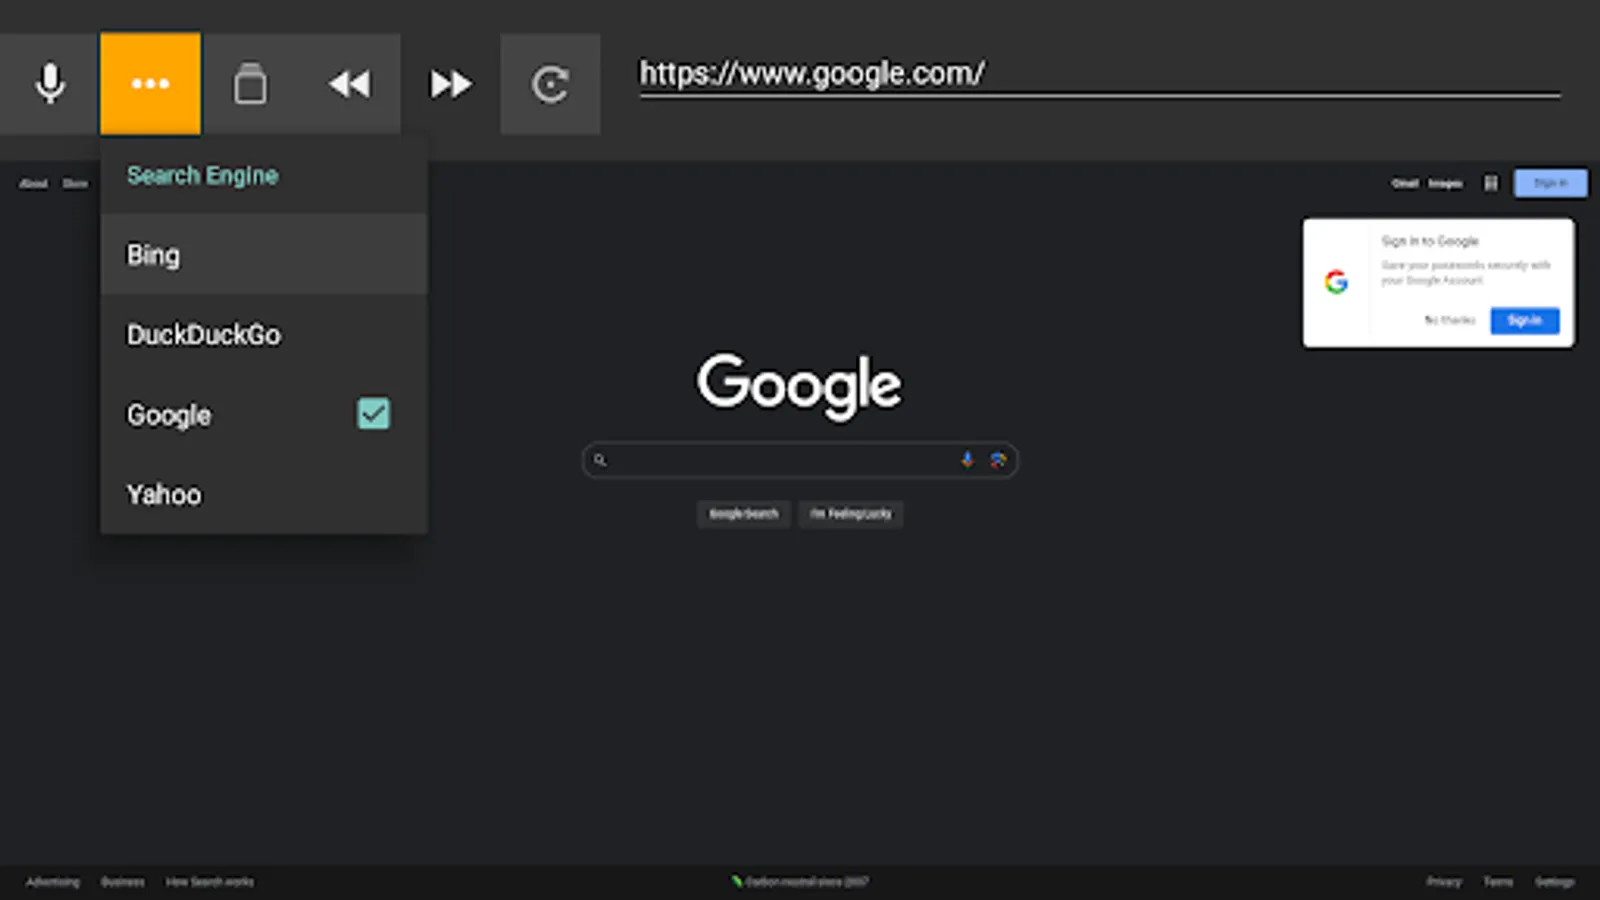
Task: Start voice search in Google search box
Action: coord(967,460)
